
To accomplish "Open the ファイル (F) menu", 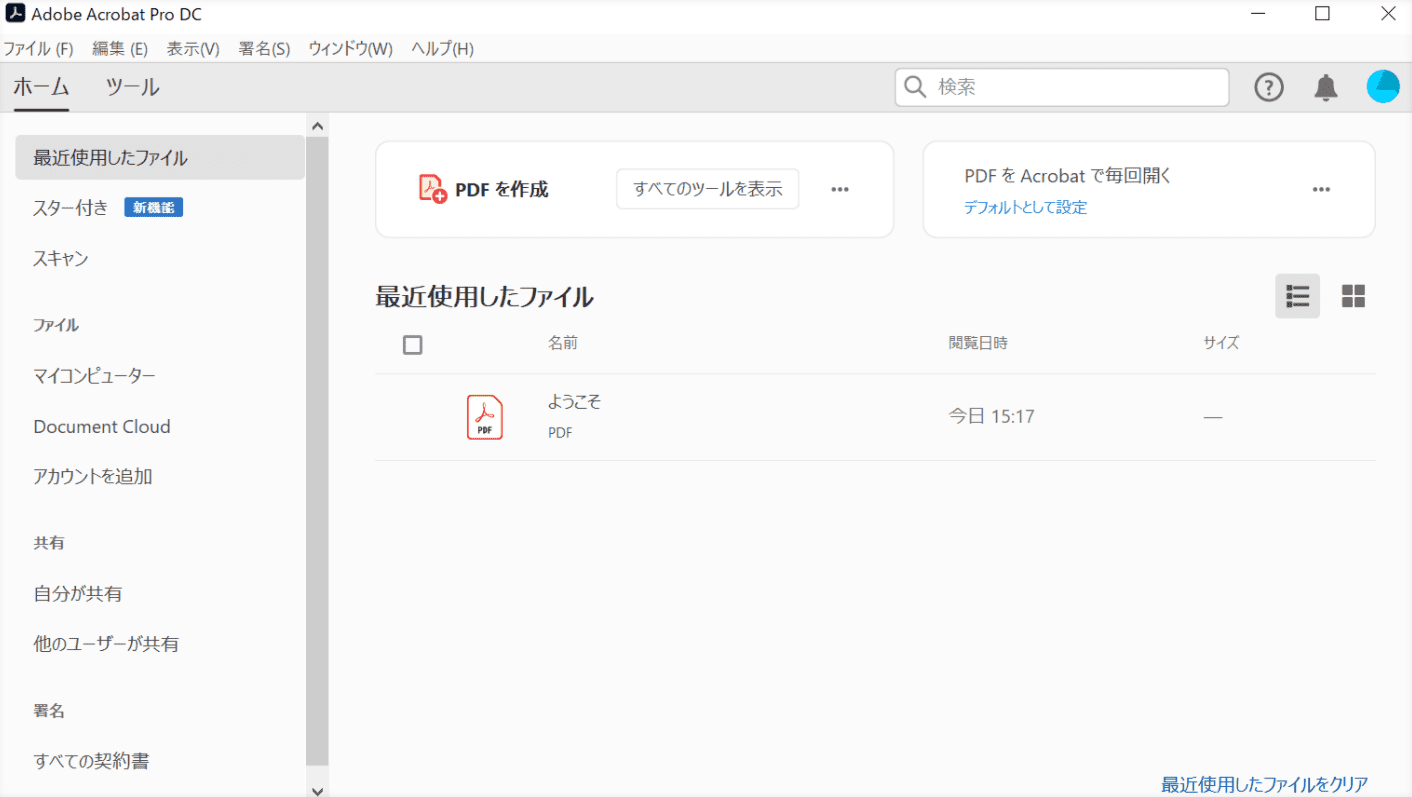I will pyautogui.click(x=38, y=49).
